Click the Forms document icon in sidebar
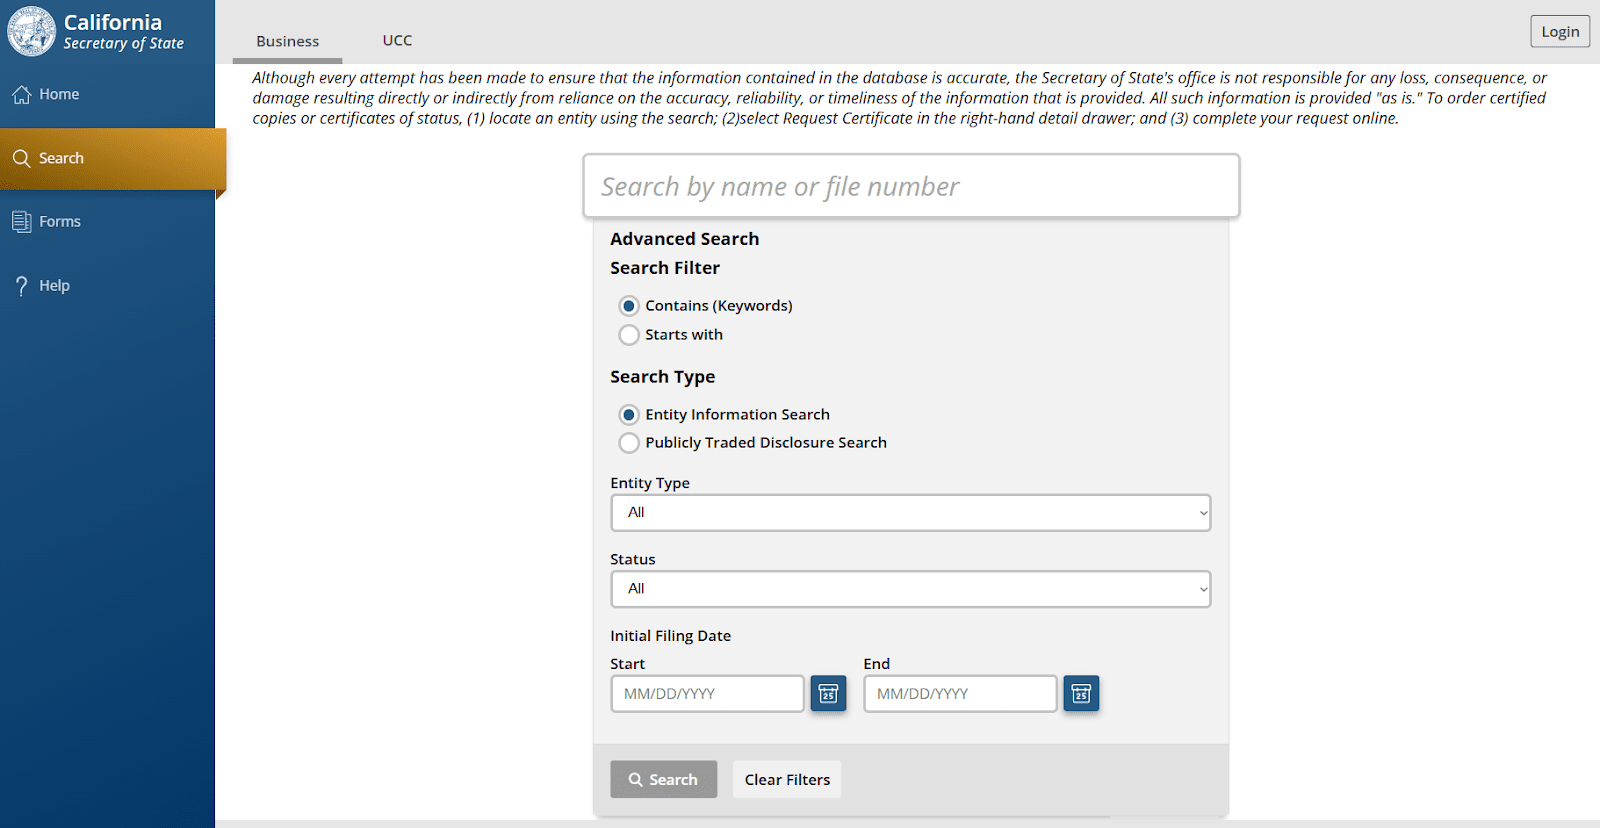This screenshot has height=828, width=1600. pyautogui.click(x=21, y=222)
